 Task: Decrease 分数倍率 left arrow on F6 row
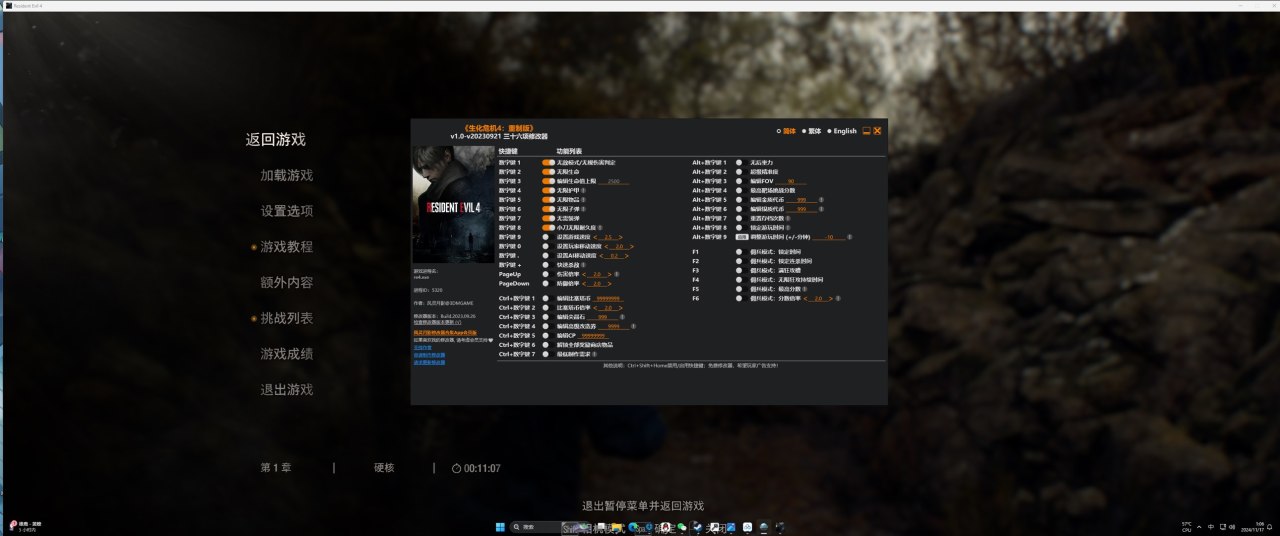pos(805,298)
